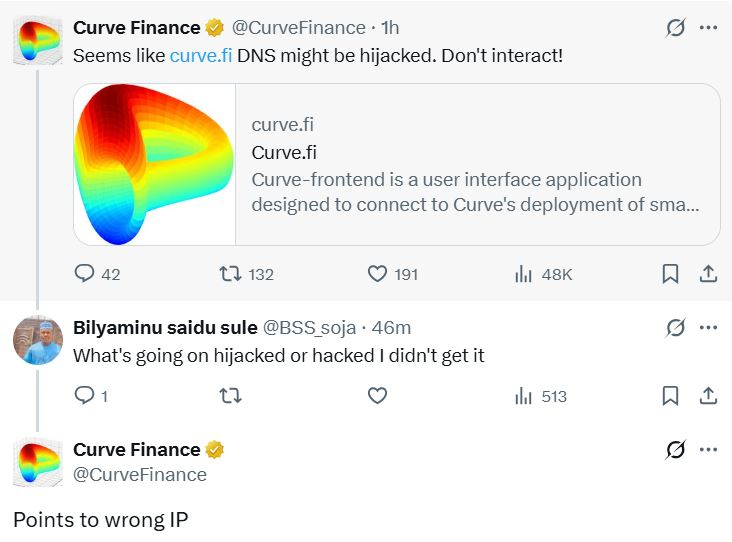This screenshot has width=732, height=542.
Task: Repost Bilyaminu saidu sule's reply
Action: click(230, 396)
